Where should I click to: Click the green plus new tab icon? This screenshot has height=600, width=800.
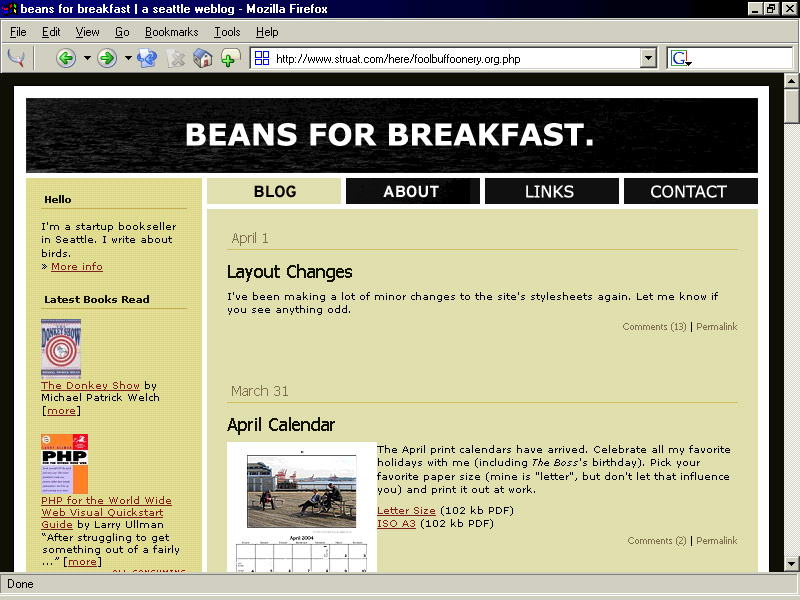(x=230, y=58)
